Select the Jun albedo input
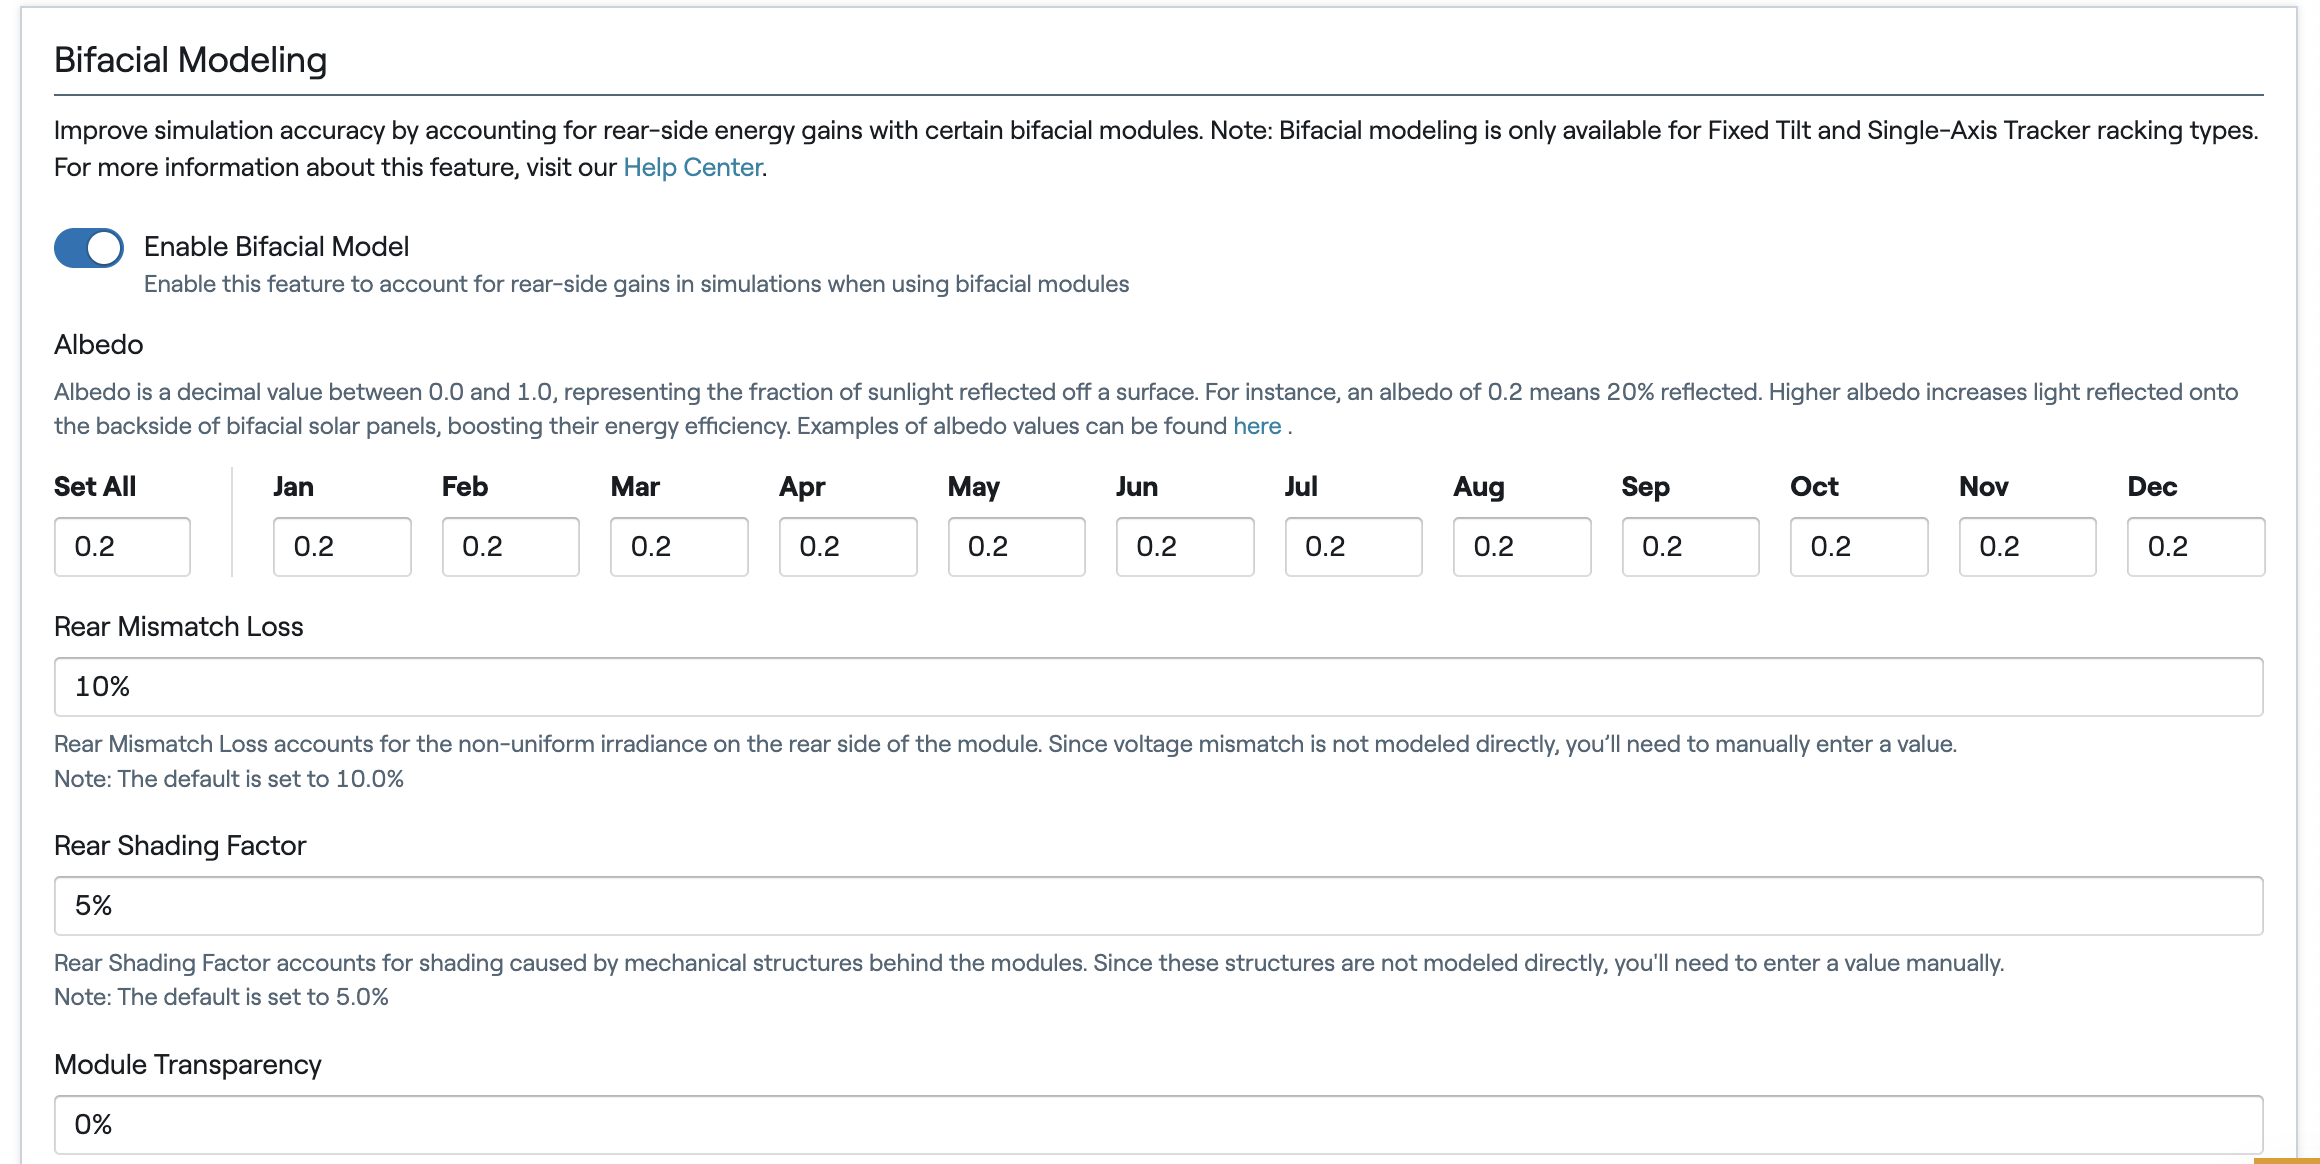 click(1185, 547)
